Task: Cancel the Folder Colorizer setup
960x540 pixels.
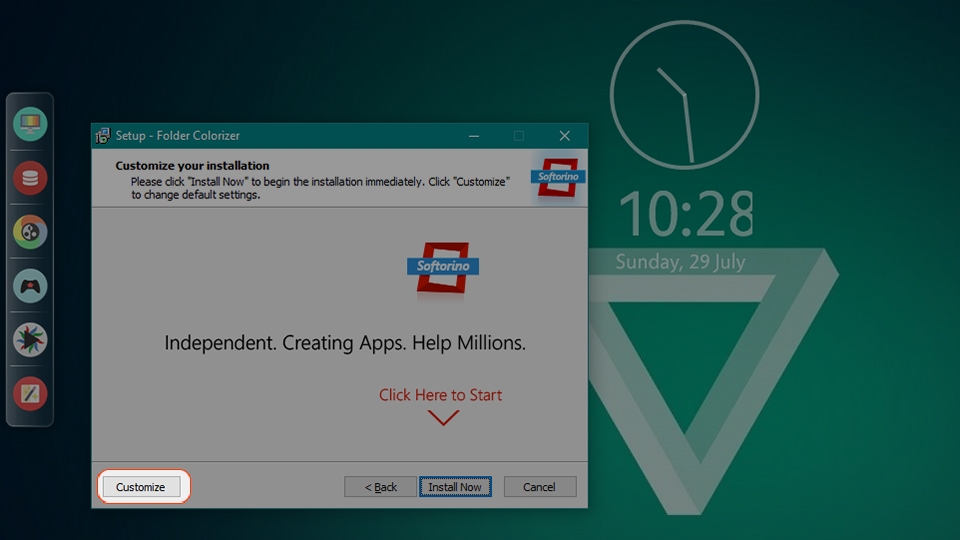Action: point(539,487)
